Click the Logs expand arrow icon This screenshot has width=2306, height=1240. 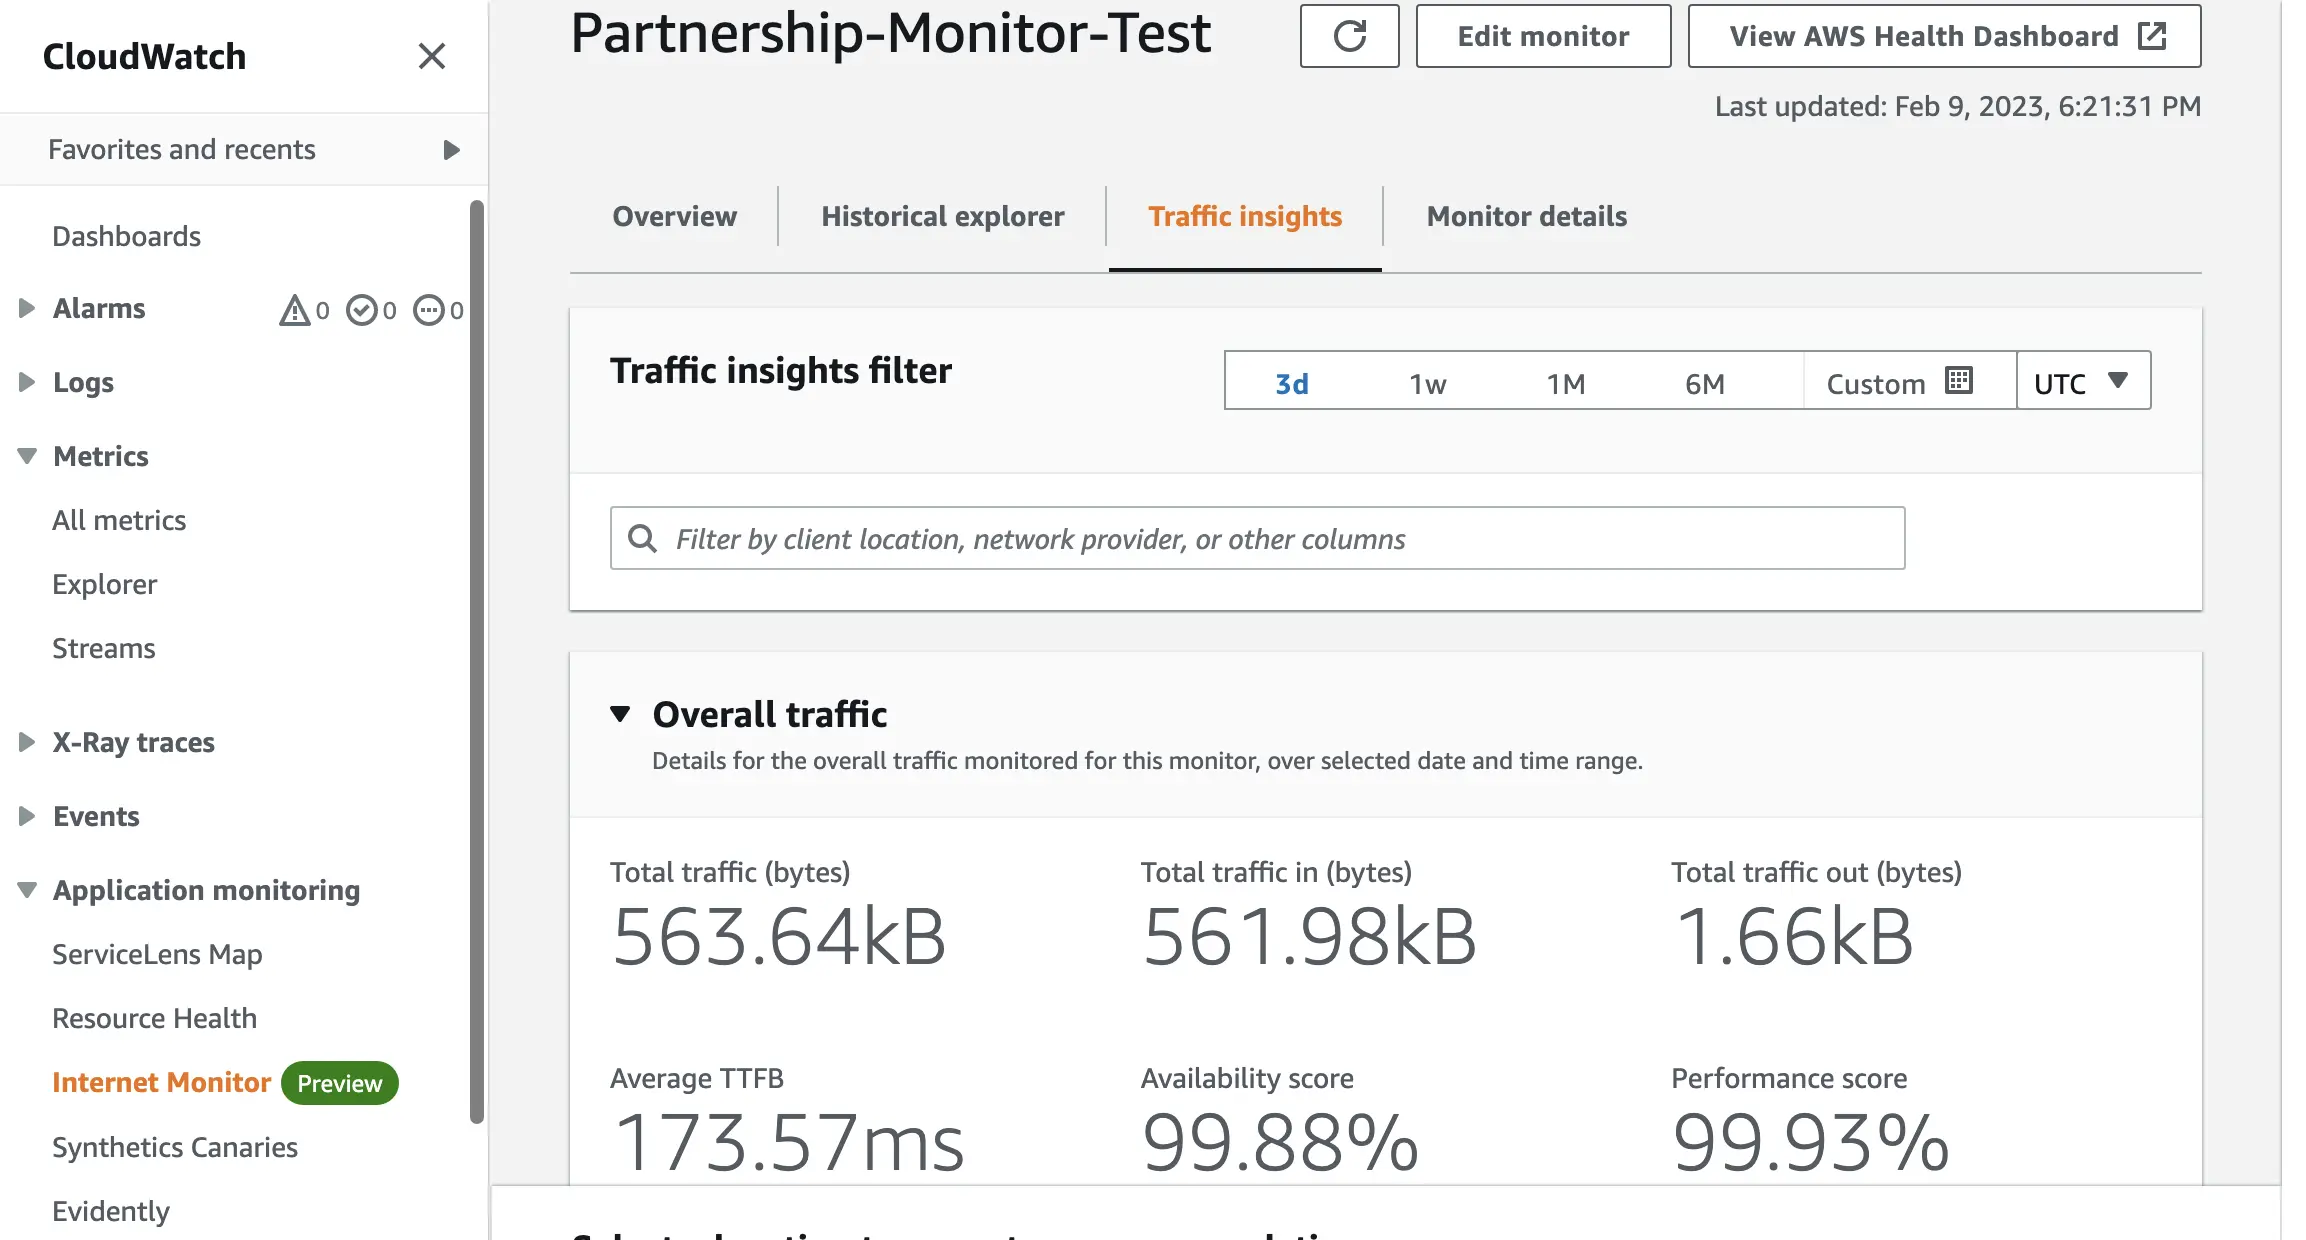[x=24, y=382]
